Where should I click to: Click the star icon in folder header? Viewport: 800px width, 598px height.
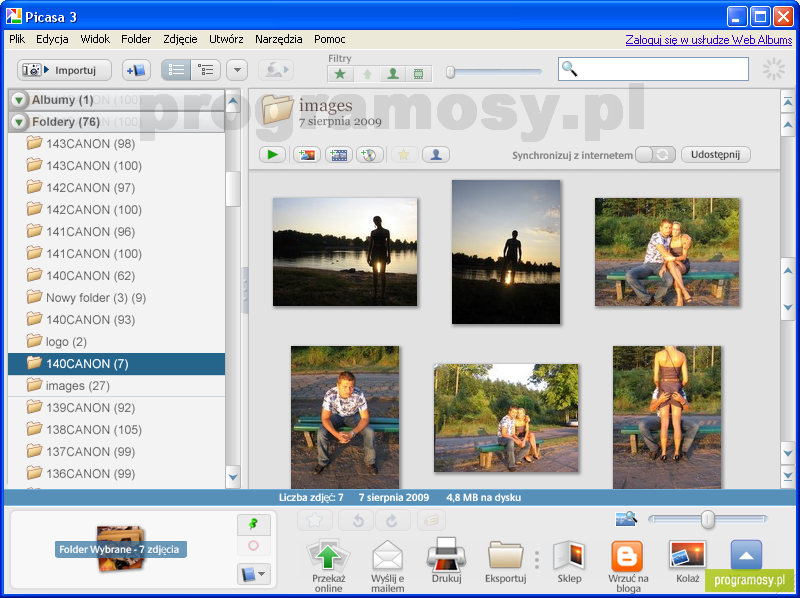click(x=404, y=155)
